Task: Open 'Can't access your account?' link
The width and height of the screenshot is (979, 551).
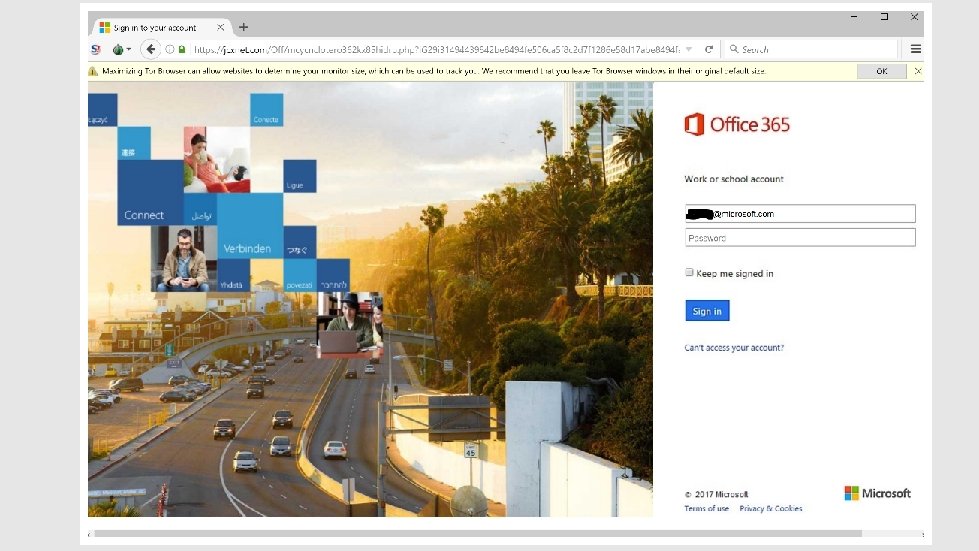Action: 734,348
